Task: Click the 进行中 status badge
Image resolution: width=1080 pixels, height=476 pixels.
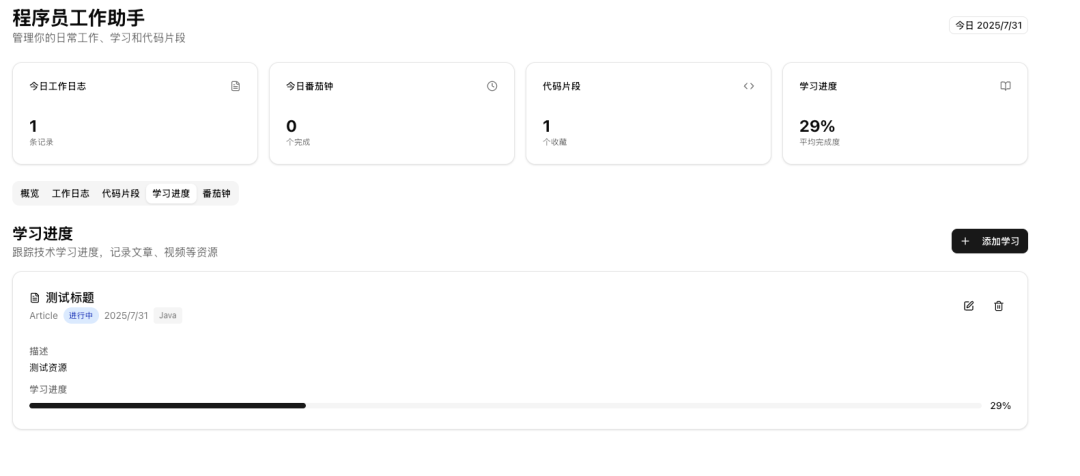Action: (81, 316)
